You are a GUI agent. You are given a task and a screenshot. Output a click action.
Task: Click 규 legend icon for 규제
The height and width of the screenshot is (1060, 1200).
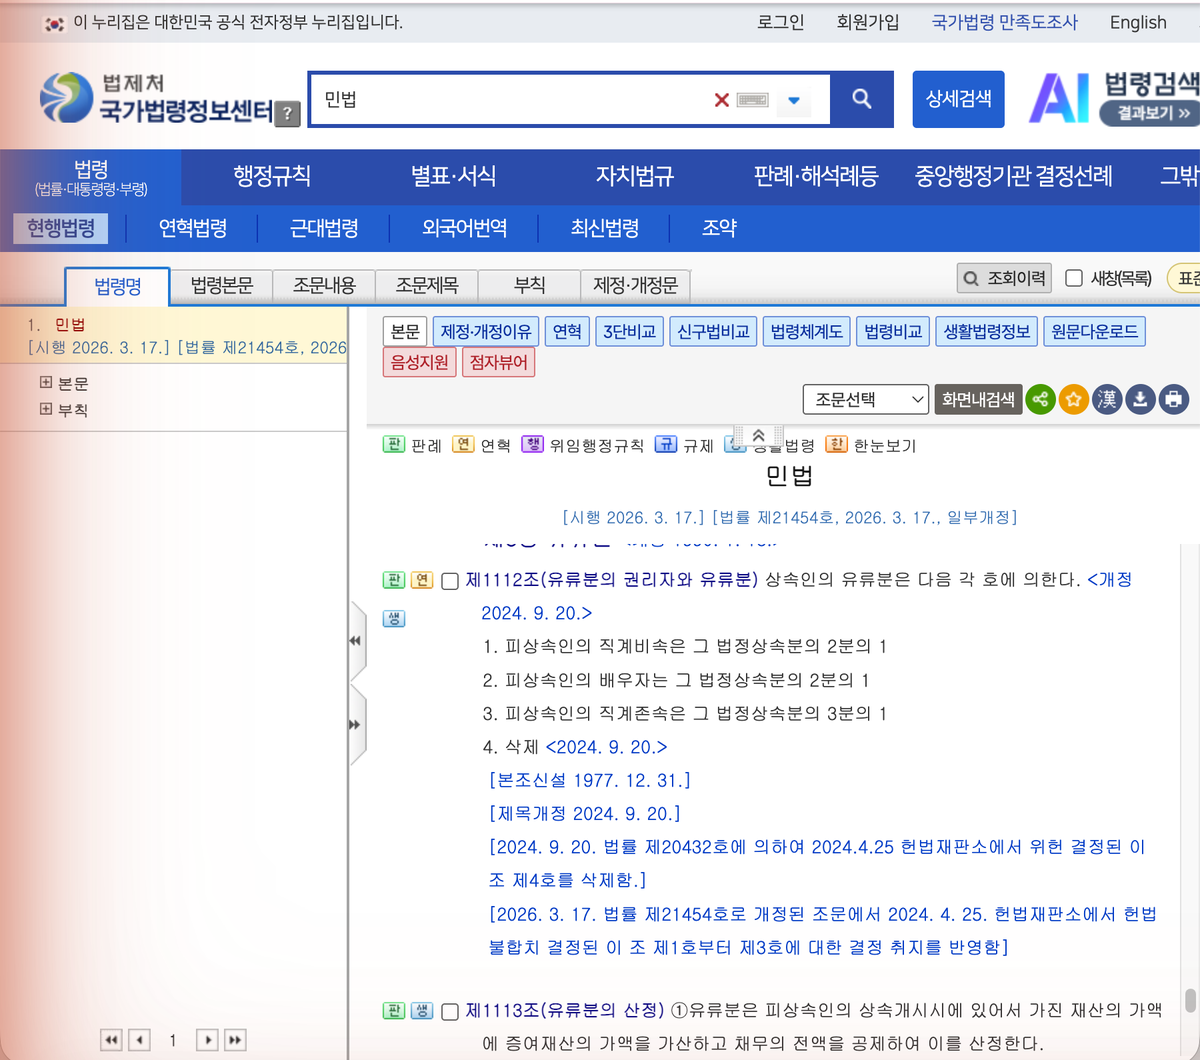click(x=666, y=444)
